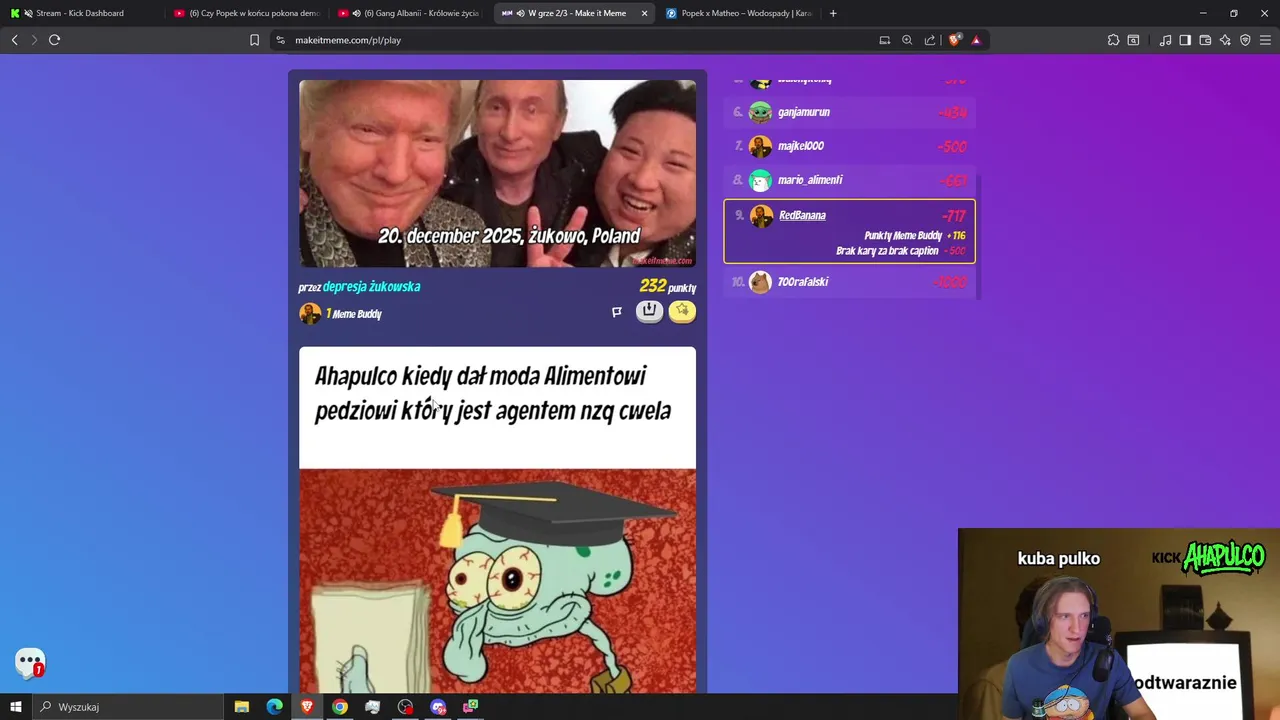1280x720 pixels.
Task: Open the browser Extensions puzzle icon
Action: 1113,40
